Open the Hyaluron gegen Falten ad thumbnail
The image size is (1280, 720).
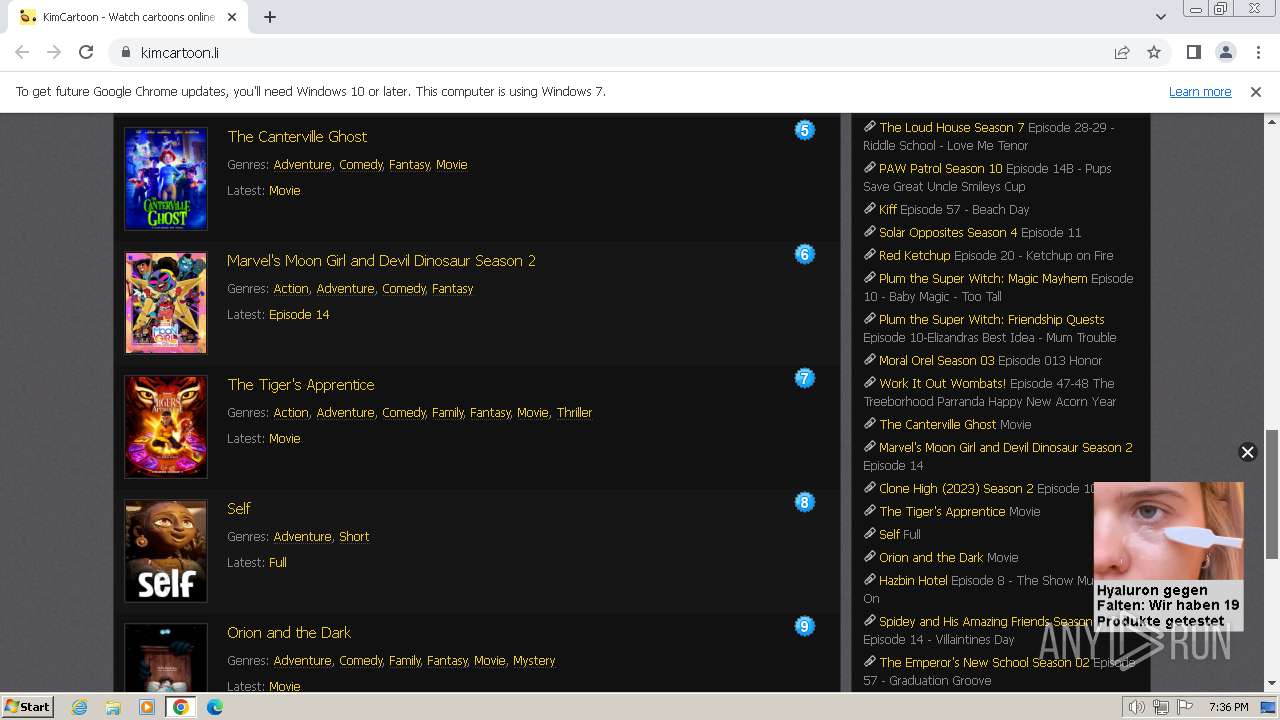coord(1168,530)
